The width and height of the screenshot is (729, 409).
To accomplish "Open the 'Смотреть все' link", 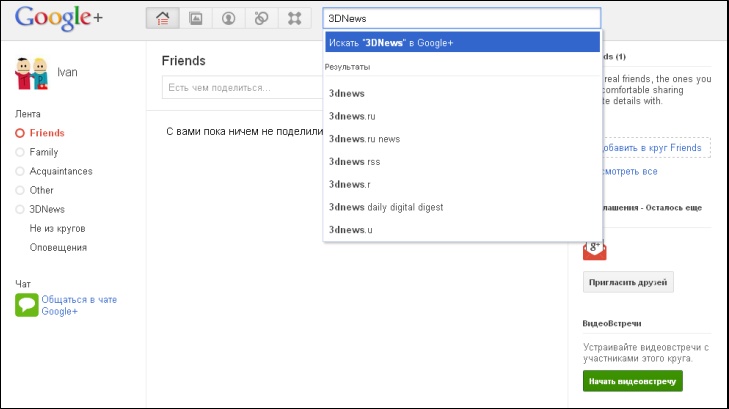I will point(630,172).
